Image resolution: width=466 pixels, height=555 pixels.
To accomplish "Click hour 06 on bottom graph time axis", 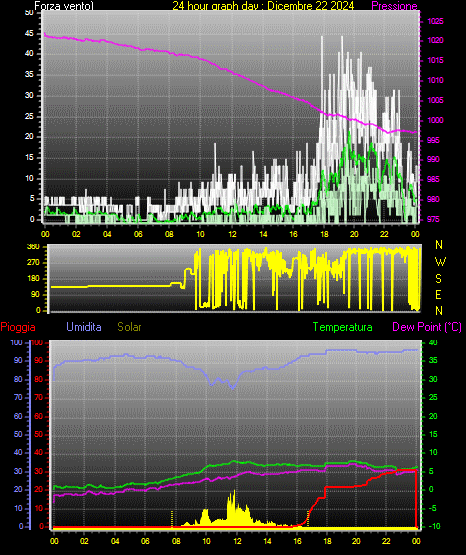I will [x=145, y=541].
